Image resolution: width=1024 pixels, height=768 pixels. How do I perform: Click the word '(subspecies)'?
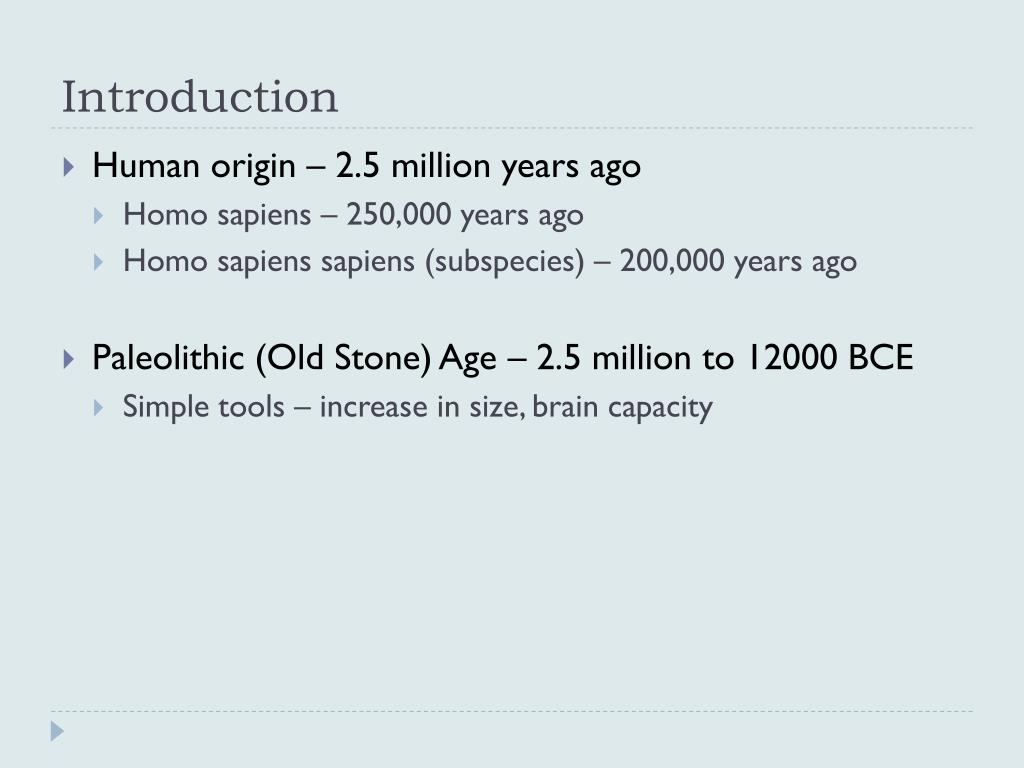(x=505, y=262)
